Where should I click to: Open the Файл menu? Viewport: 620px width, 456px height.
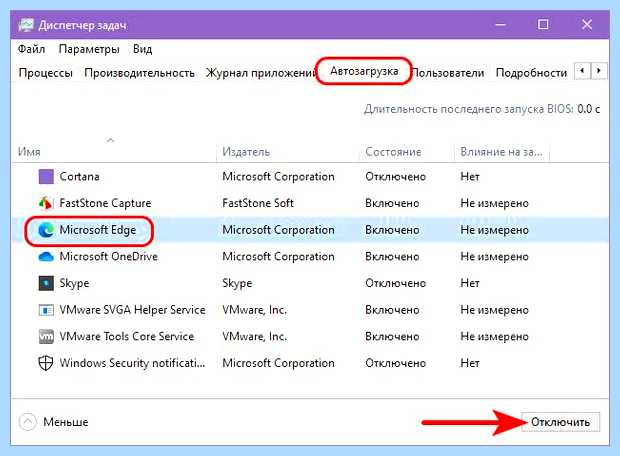click(x=31, y=49)
